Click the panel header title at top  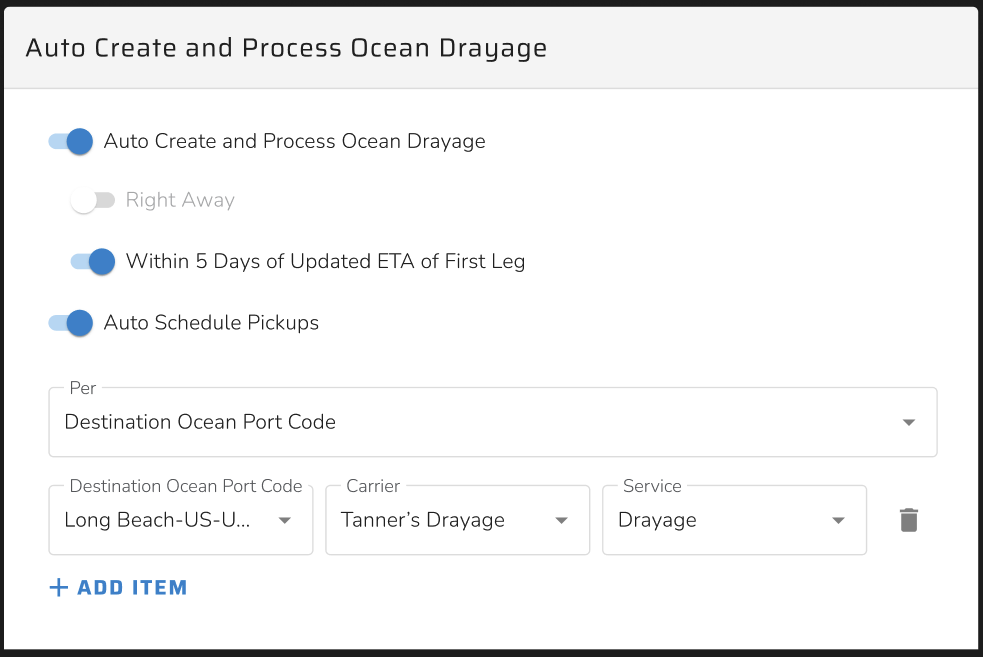point(286,48)
